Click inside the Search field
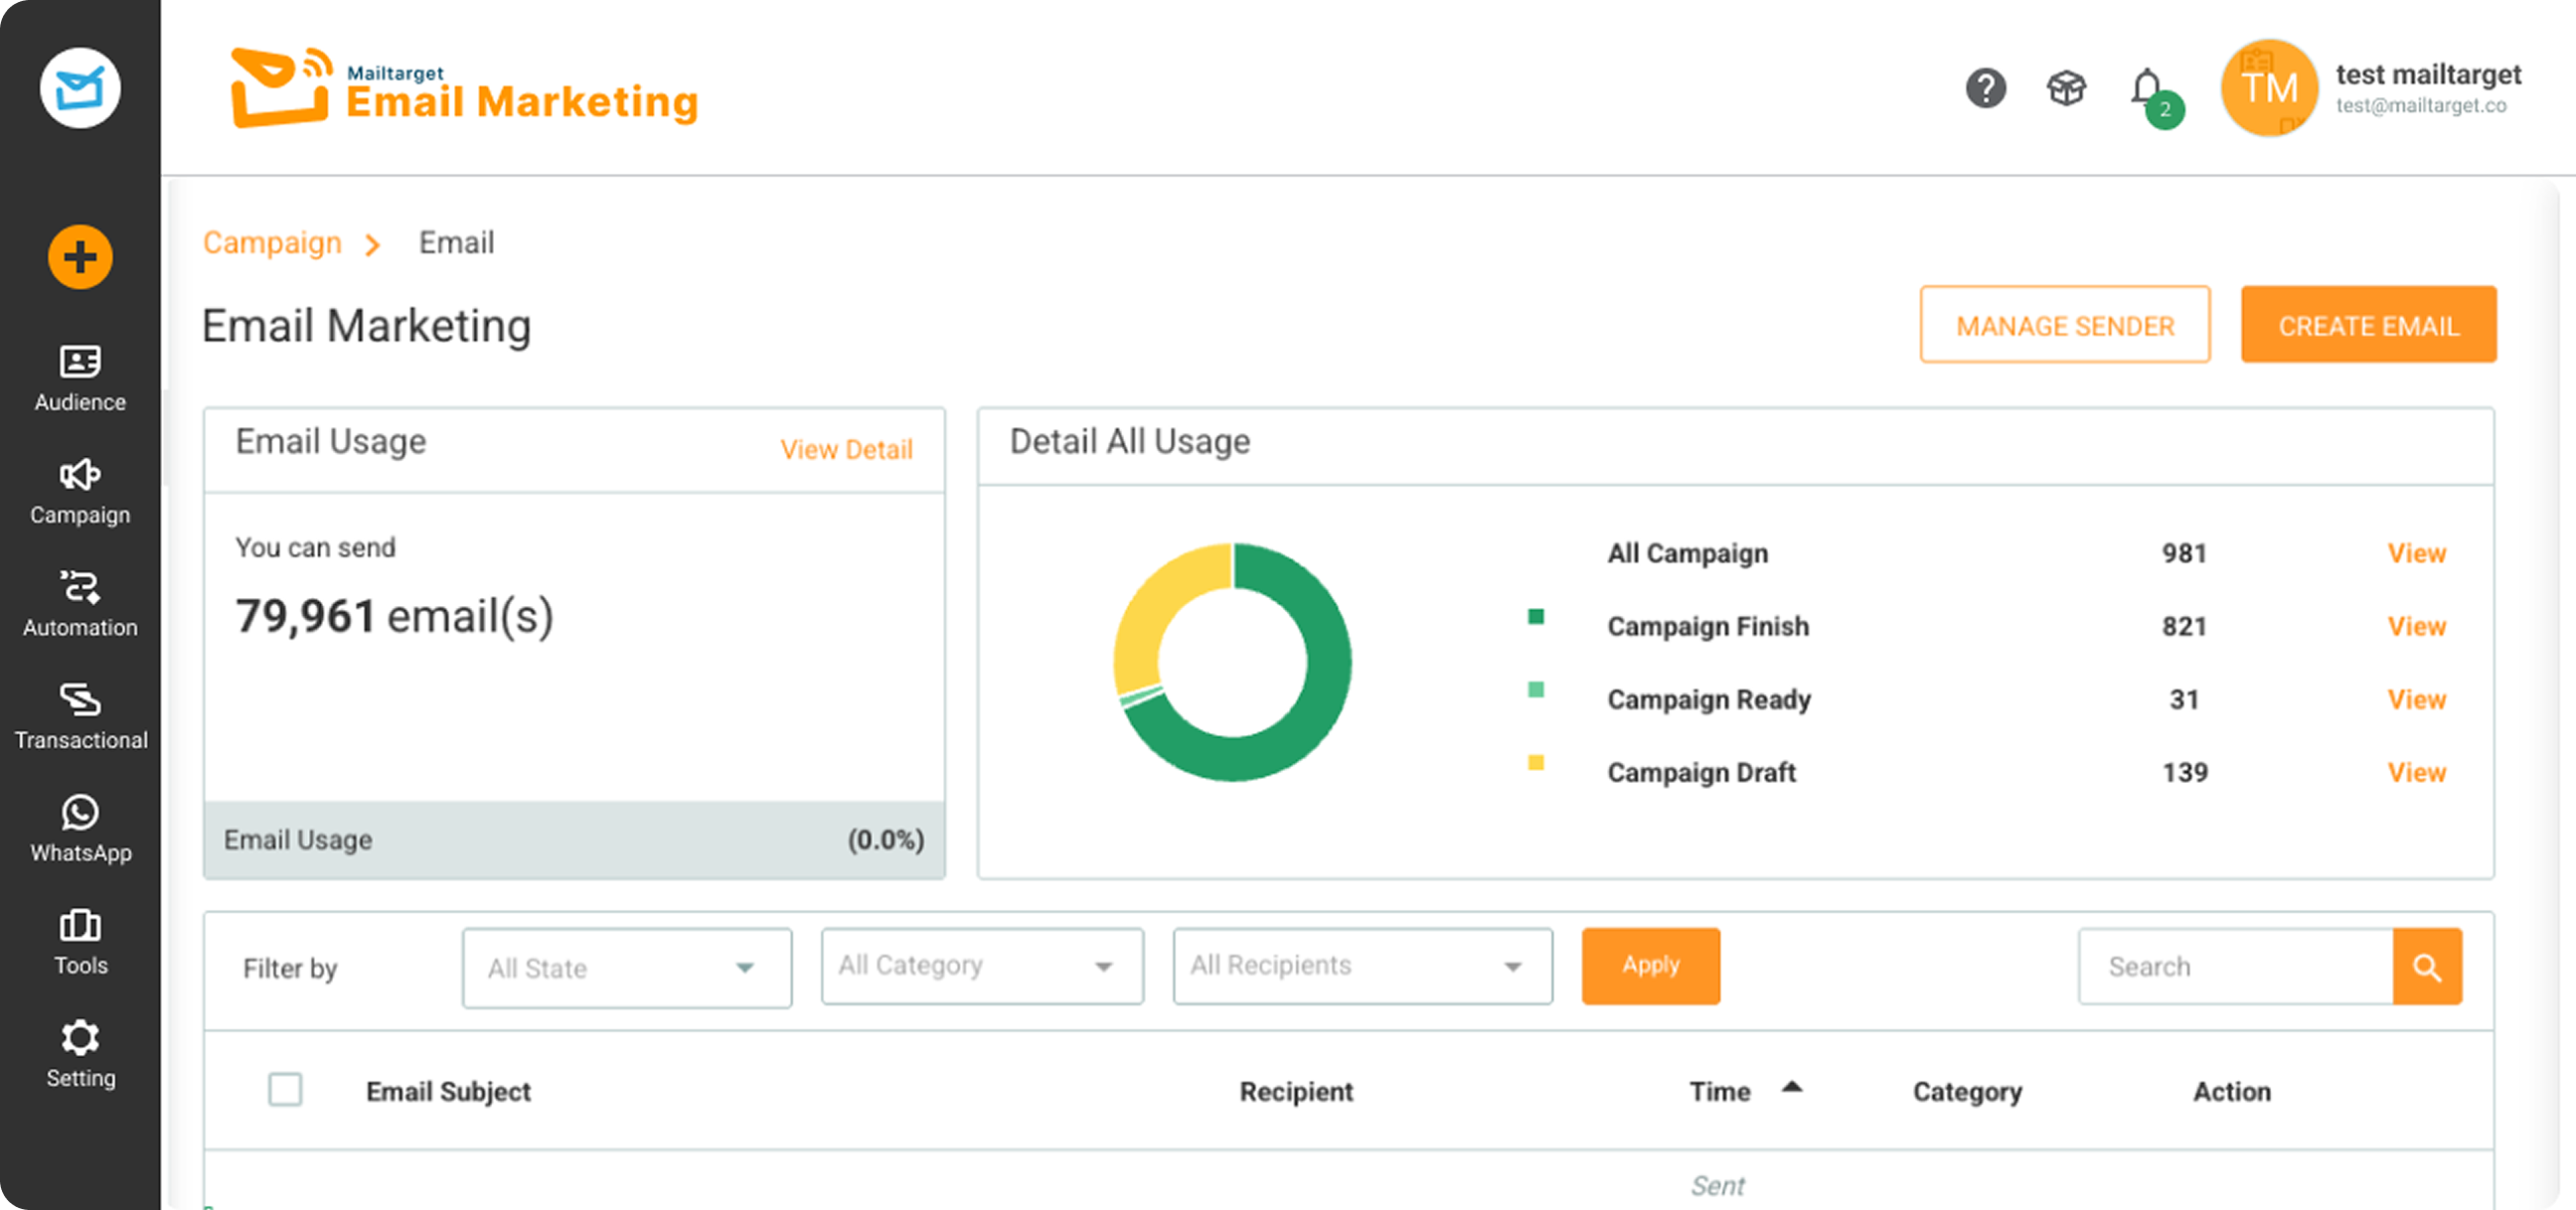The height and width of the screenshot is (1210, 2576). (2230, 966)
